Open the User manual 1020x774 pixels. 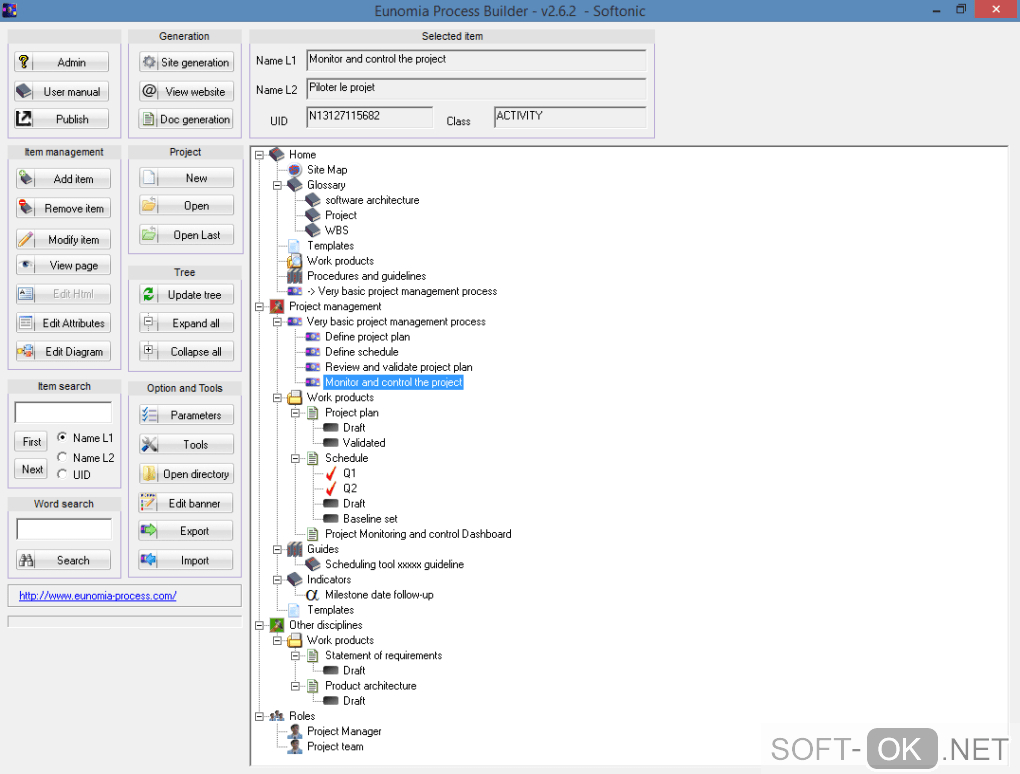[x=61, y=92]
